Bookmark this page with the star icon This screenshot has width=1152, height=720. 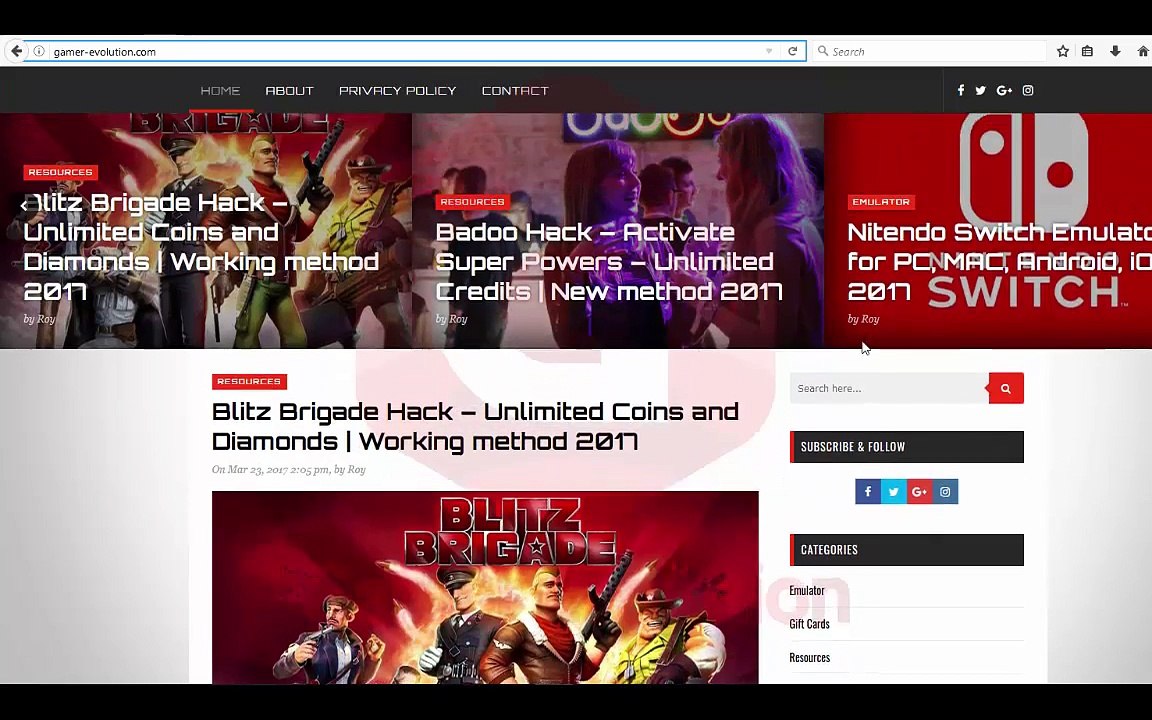click(1062, 51)
